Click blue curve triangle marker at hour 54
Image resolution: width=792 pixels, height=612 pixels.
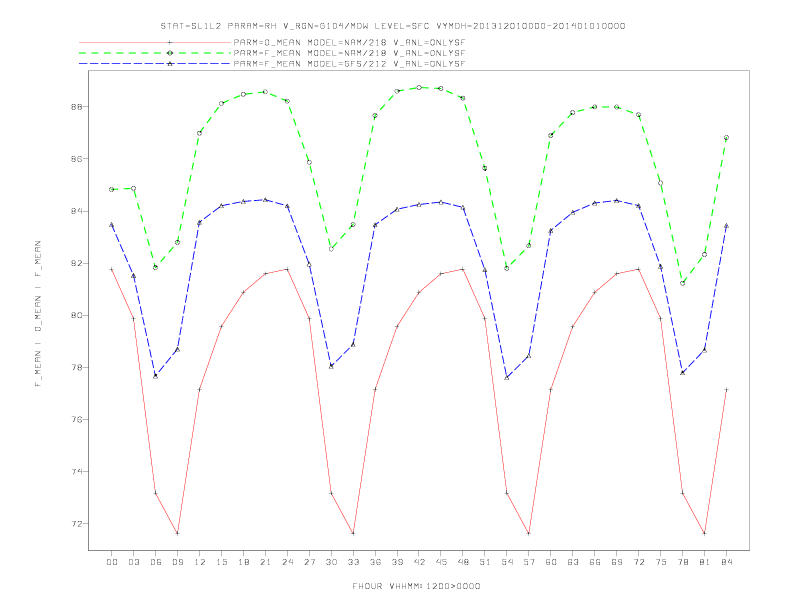tap(507, 378)
